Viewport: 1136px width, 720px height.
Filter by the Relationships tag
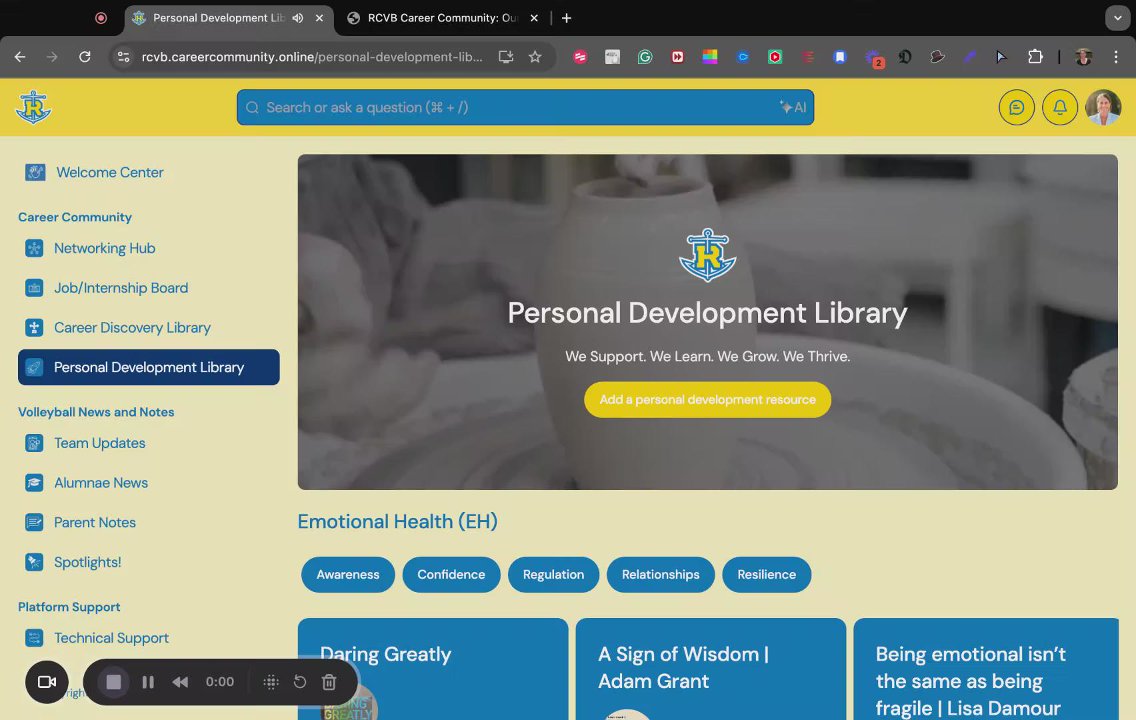click(x=661, y=575)
